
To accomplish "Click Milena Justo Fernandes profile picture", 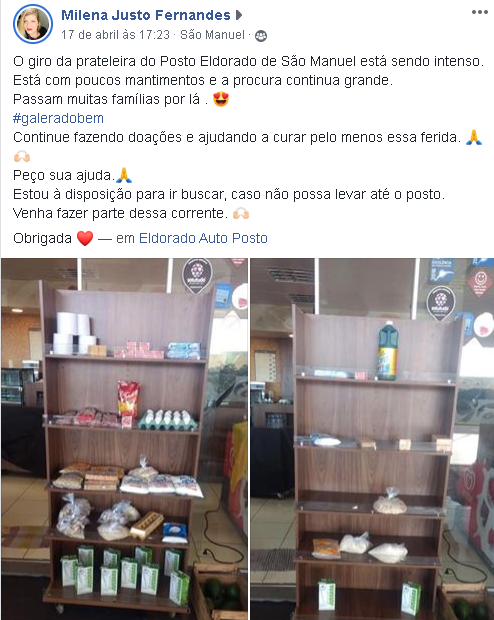I will click(x=33, y=24).
